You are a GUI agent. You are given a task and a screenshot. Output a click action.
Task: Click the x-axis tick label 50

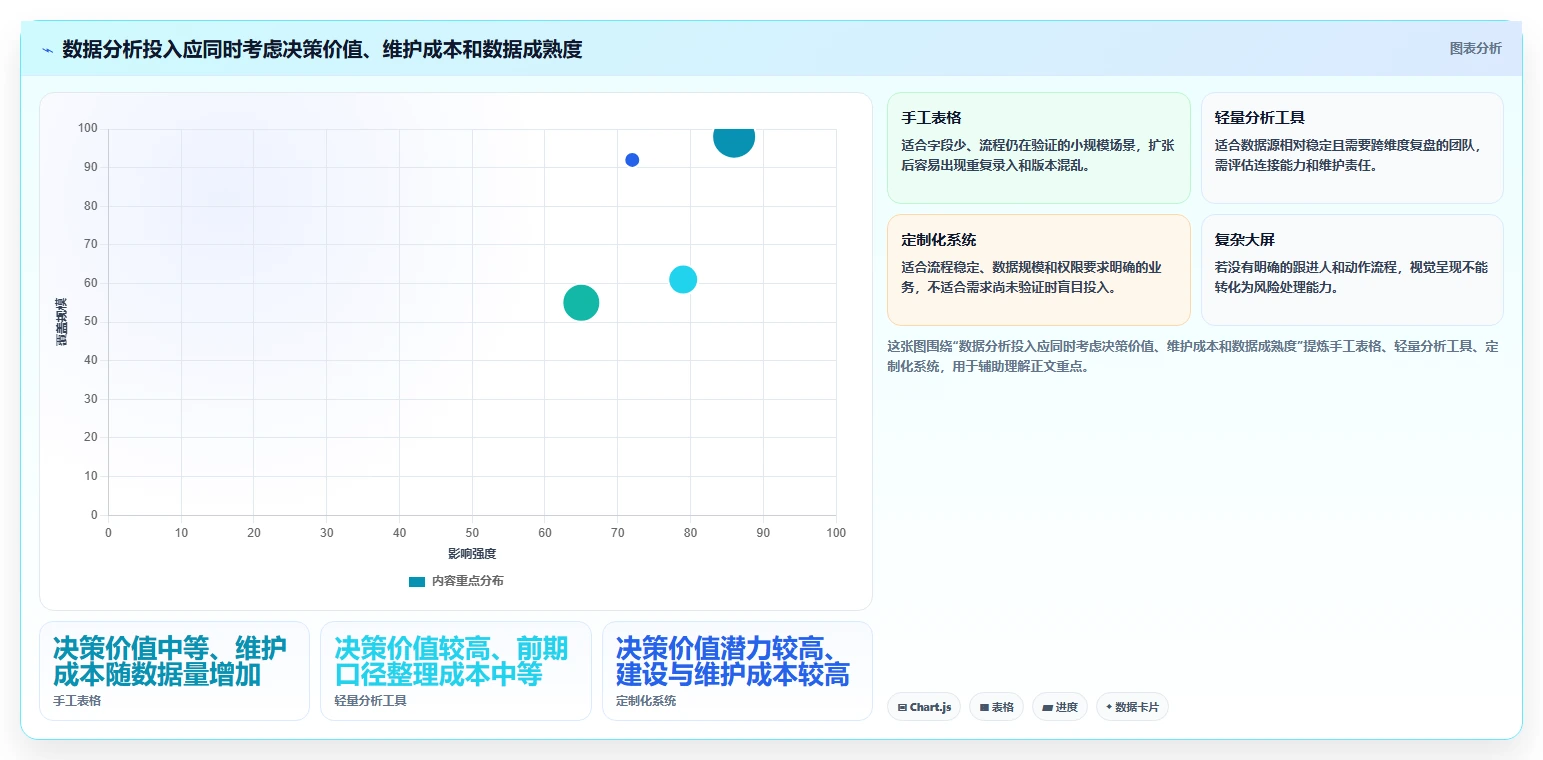(472, 533)
